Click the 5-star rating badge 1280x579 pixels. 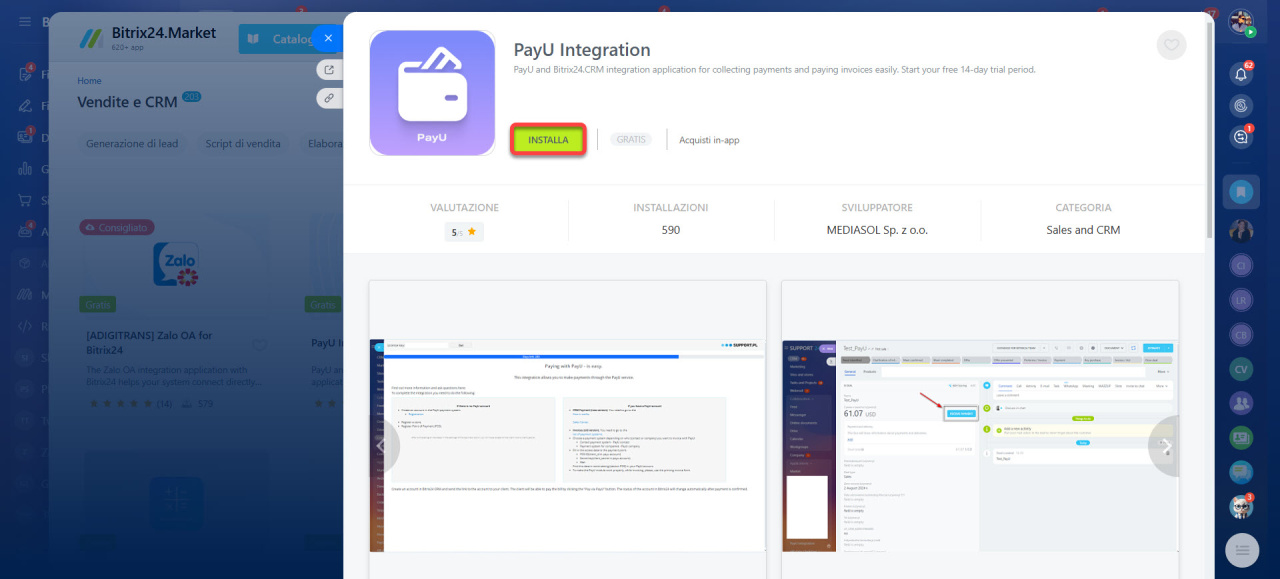[464, 232]
